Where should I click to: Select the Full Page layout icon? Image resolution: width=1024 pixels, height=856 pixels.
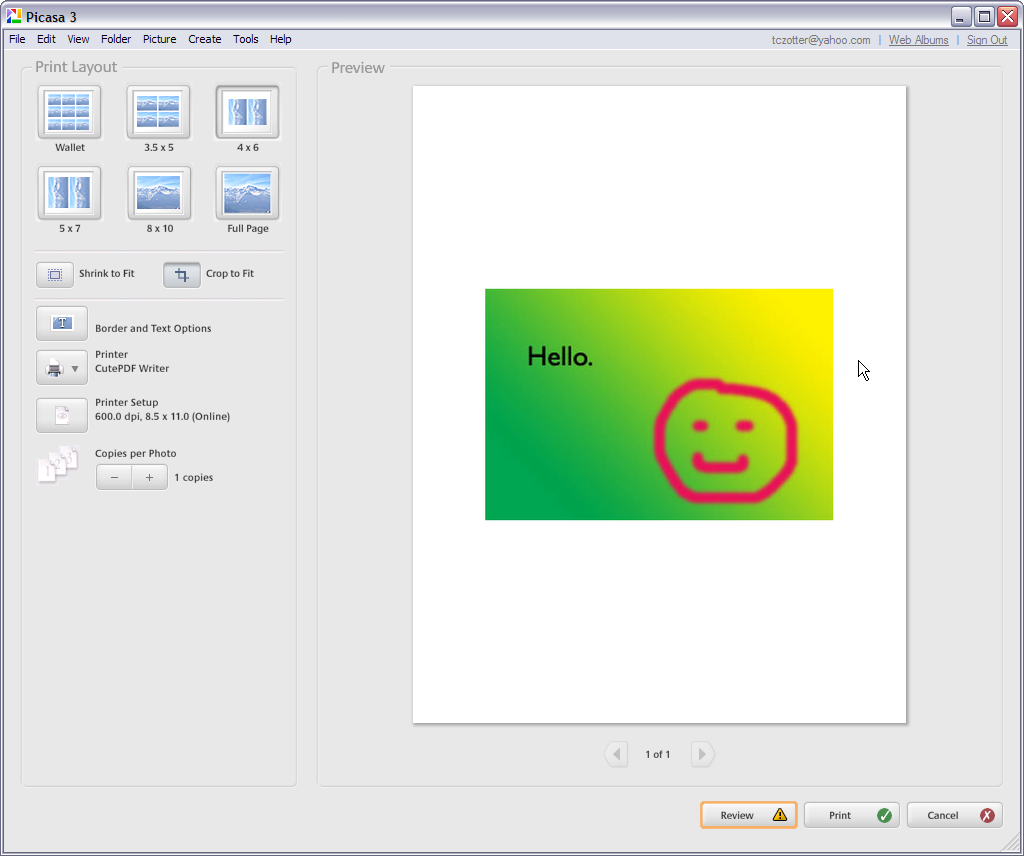[x=247, y=193]
